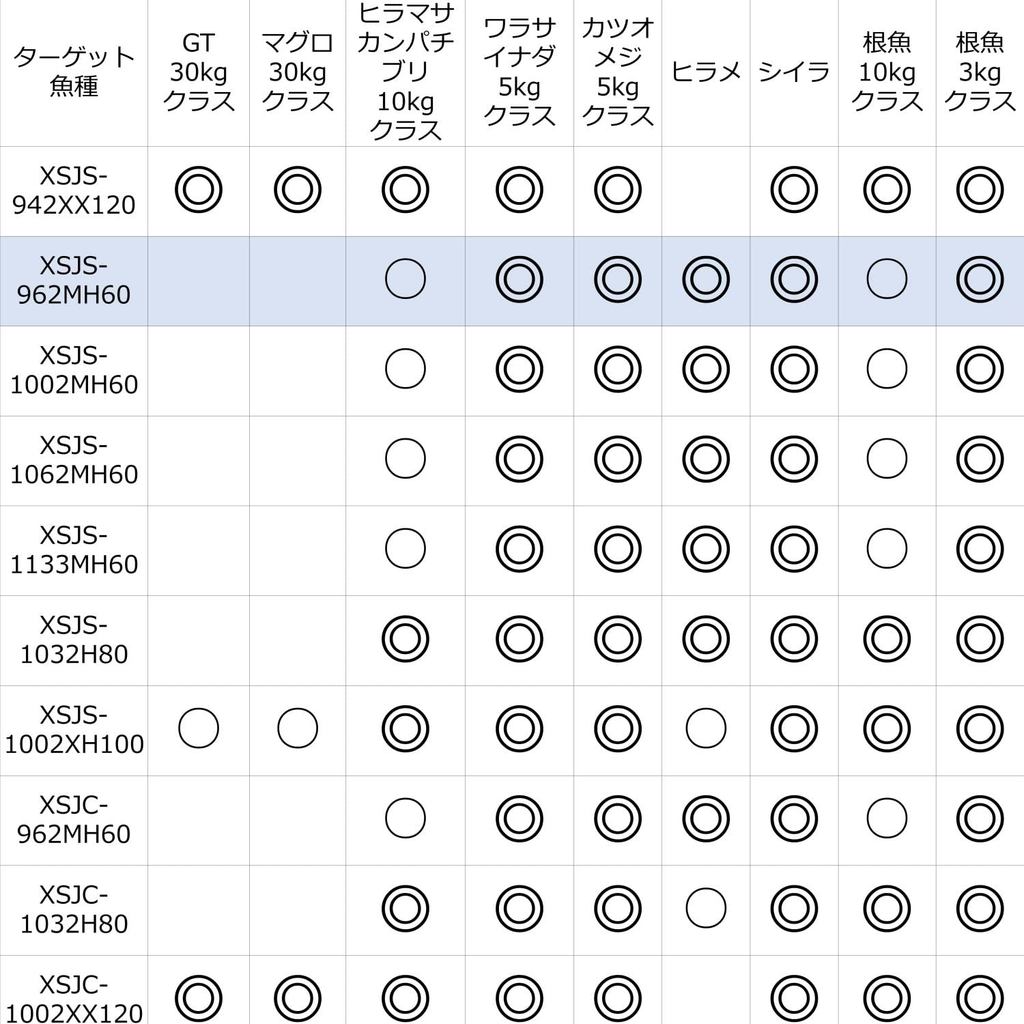
Task: Click the ヒラメ double circle in XSJS-962MH60 row
Action: coord(705,281)
